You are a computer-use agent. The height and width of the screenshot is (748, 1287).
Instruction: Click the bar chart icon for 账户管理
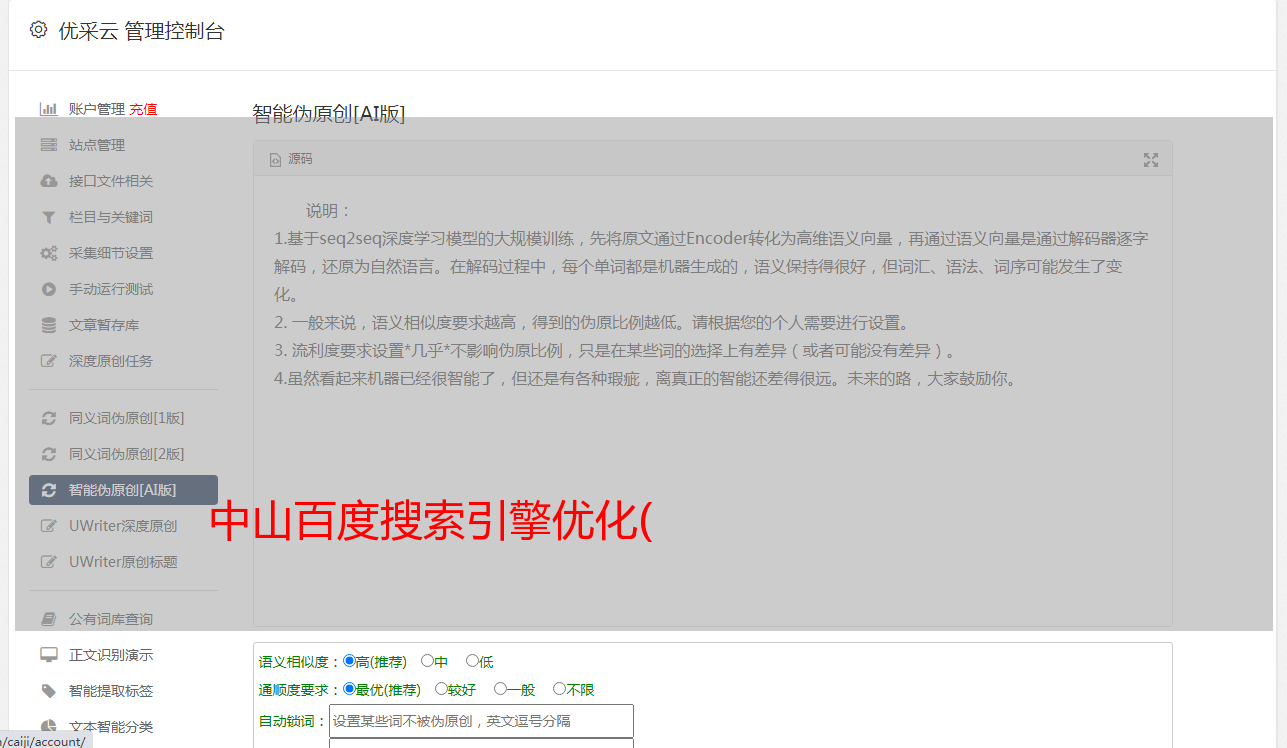coord(48,109)
